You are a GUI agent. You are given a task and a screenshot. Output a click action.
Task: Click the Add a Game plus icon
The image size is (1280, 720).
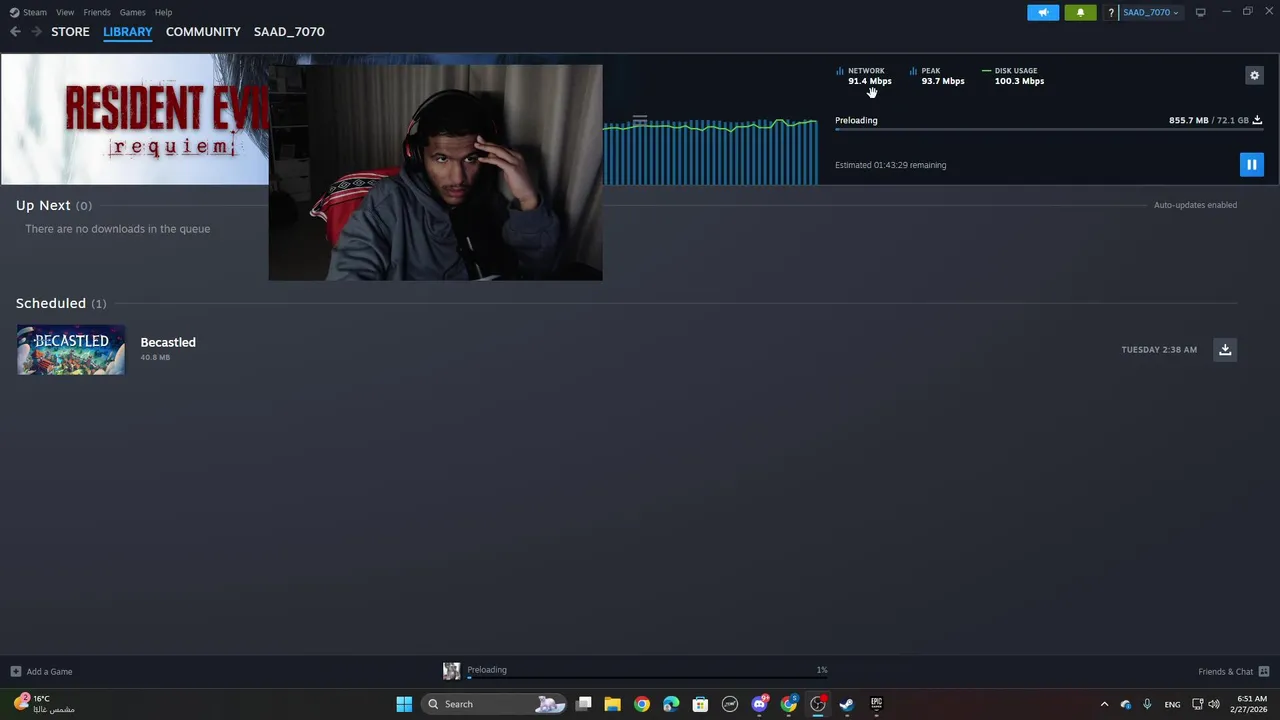[x=15, y=671]
